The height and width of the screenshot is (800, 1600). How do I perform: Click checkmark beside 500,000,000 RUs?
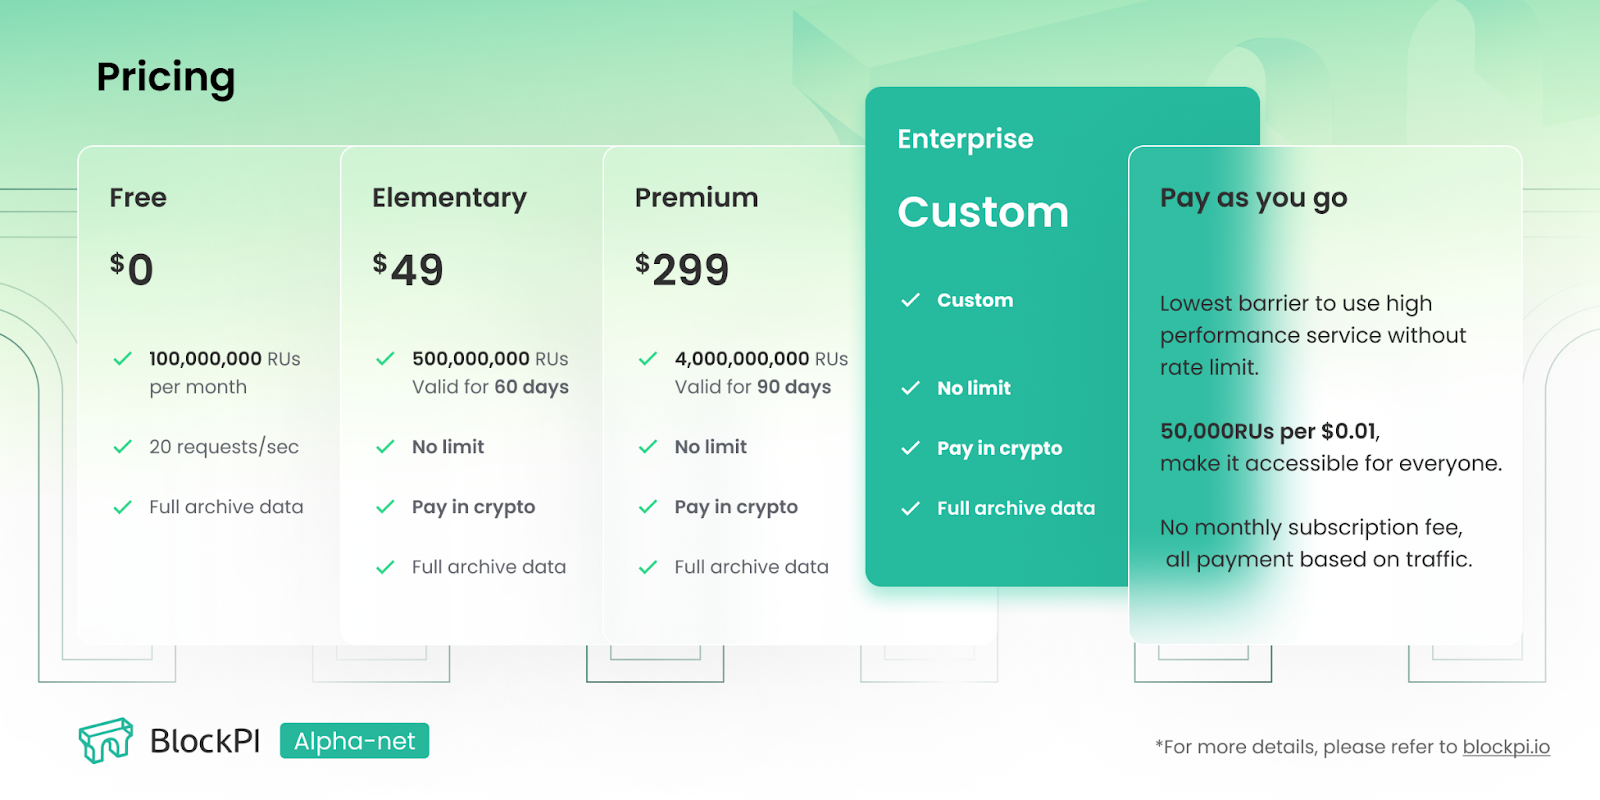click(x=385, y=359)
